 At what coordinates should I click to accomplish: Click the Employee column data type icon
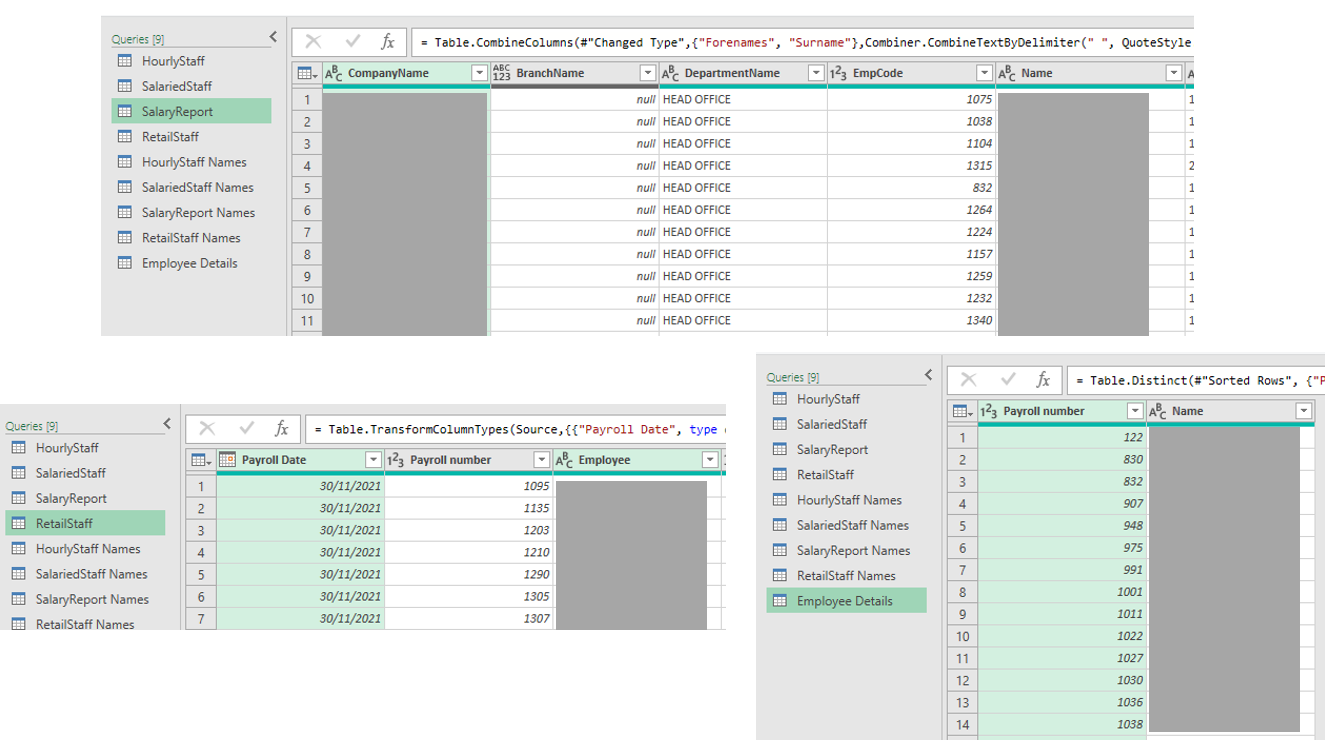coord(564,460)
